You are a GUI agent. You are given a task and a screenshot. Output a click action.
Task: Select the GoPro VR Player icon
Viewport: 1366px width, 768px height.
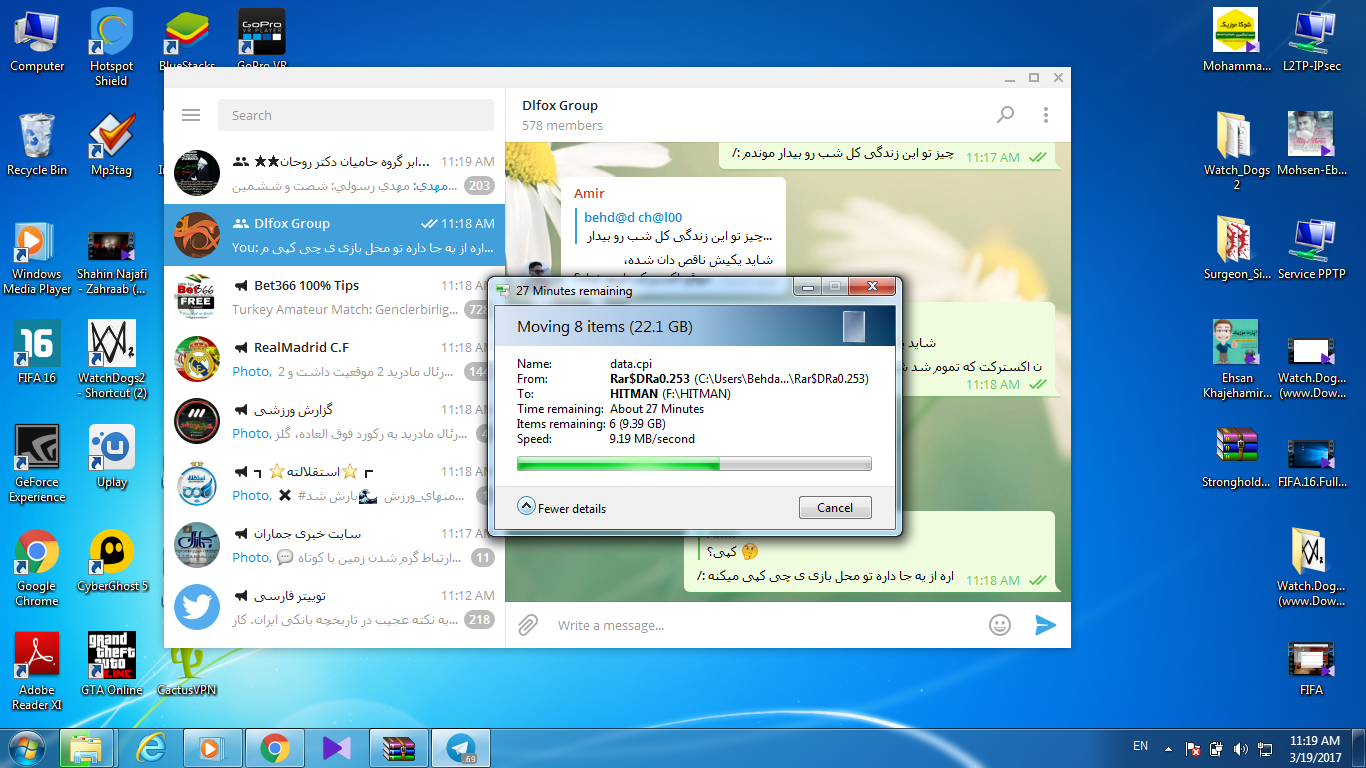point(262,40)
